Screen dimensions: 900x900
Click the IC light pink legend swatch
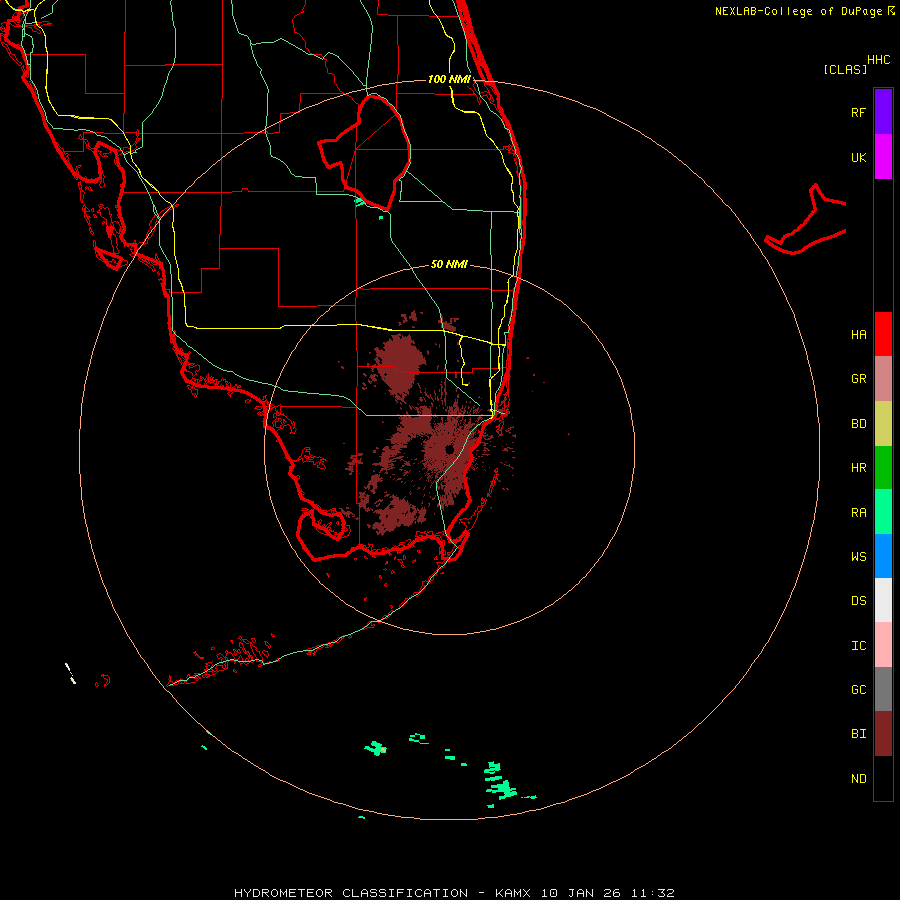pyautogui.click(x=883, y=645)
